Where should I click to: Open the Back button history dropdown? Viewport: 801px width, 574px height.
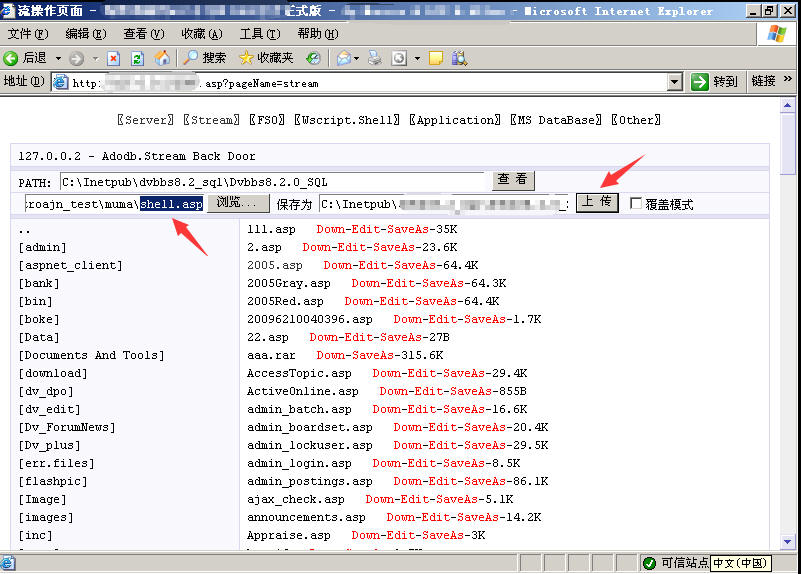click(58, 59)
